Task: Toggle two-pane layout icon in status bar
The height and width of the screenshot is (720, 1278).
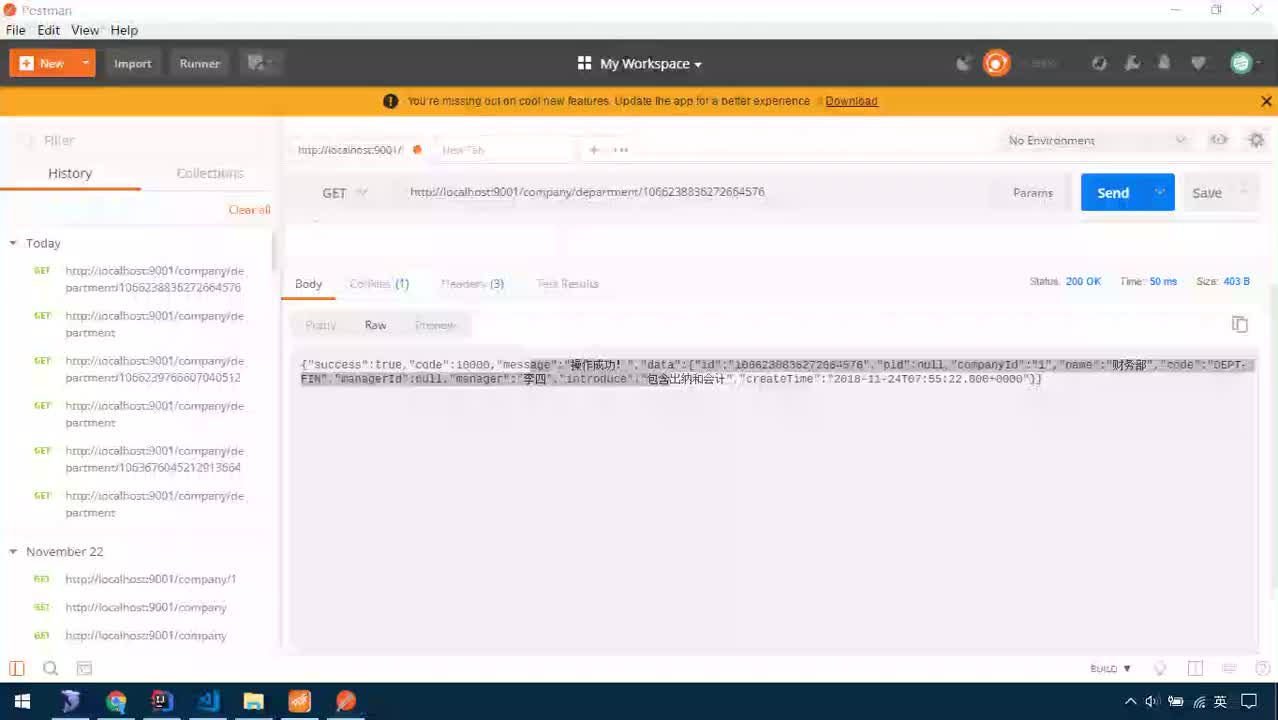Action: coord(1195,668)
